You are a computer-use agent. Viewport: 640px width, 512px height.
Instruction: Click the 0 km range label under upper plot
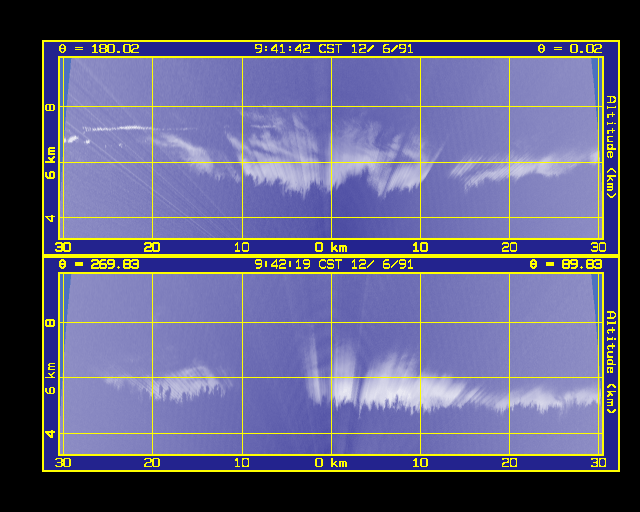click(331, 247)
